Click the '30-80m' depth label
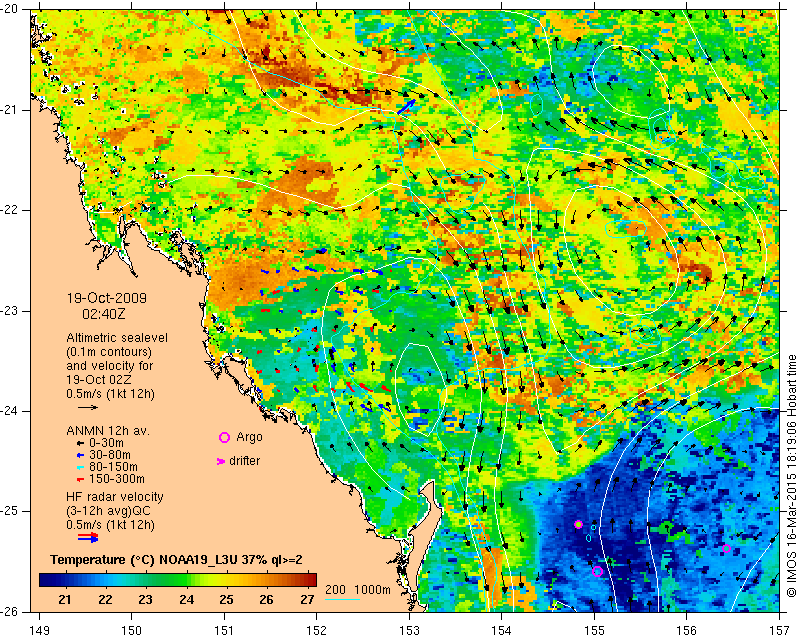Image resolution: width=800 pixels, height=640 pixels. coord(110,455)
